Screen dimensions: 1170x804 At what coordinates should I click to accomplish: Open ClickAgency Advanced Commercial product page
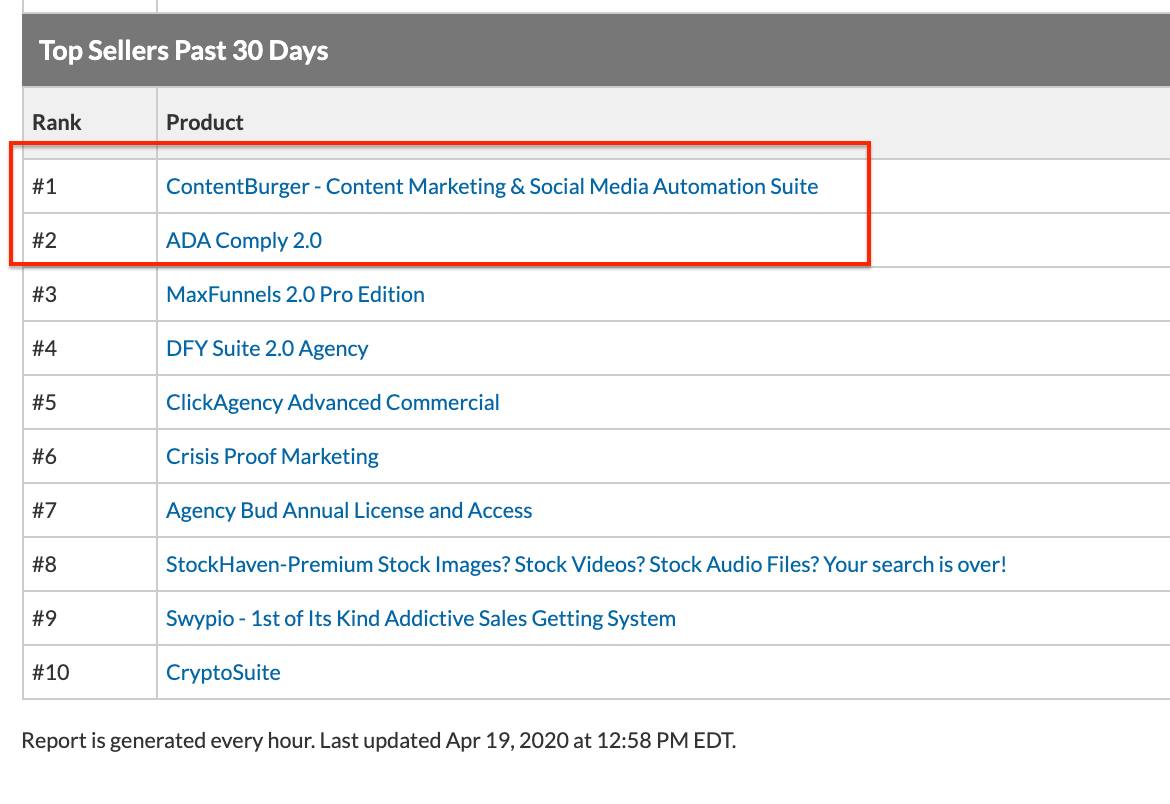[332, 402]
